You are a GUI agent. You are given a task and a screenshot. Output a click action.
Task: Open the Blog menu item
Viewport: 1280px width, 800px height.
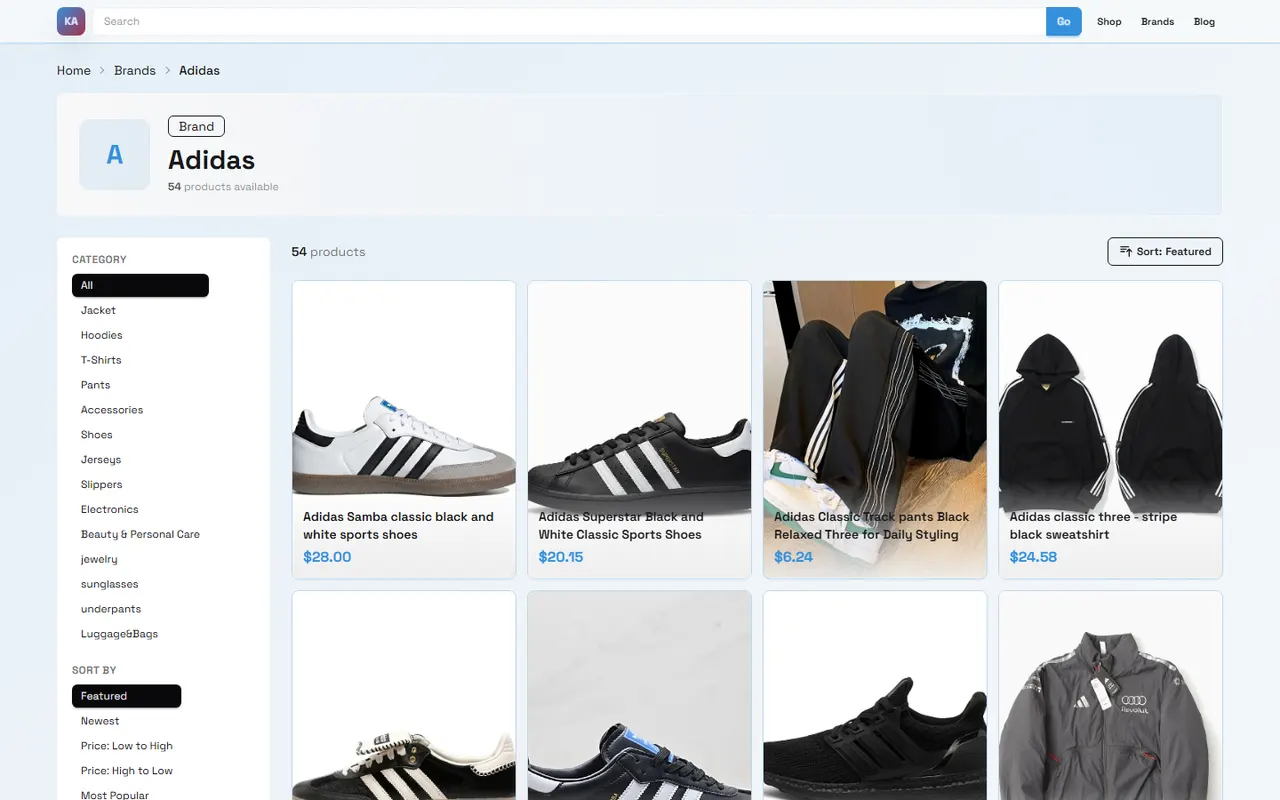pos(1204,21)
